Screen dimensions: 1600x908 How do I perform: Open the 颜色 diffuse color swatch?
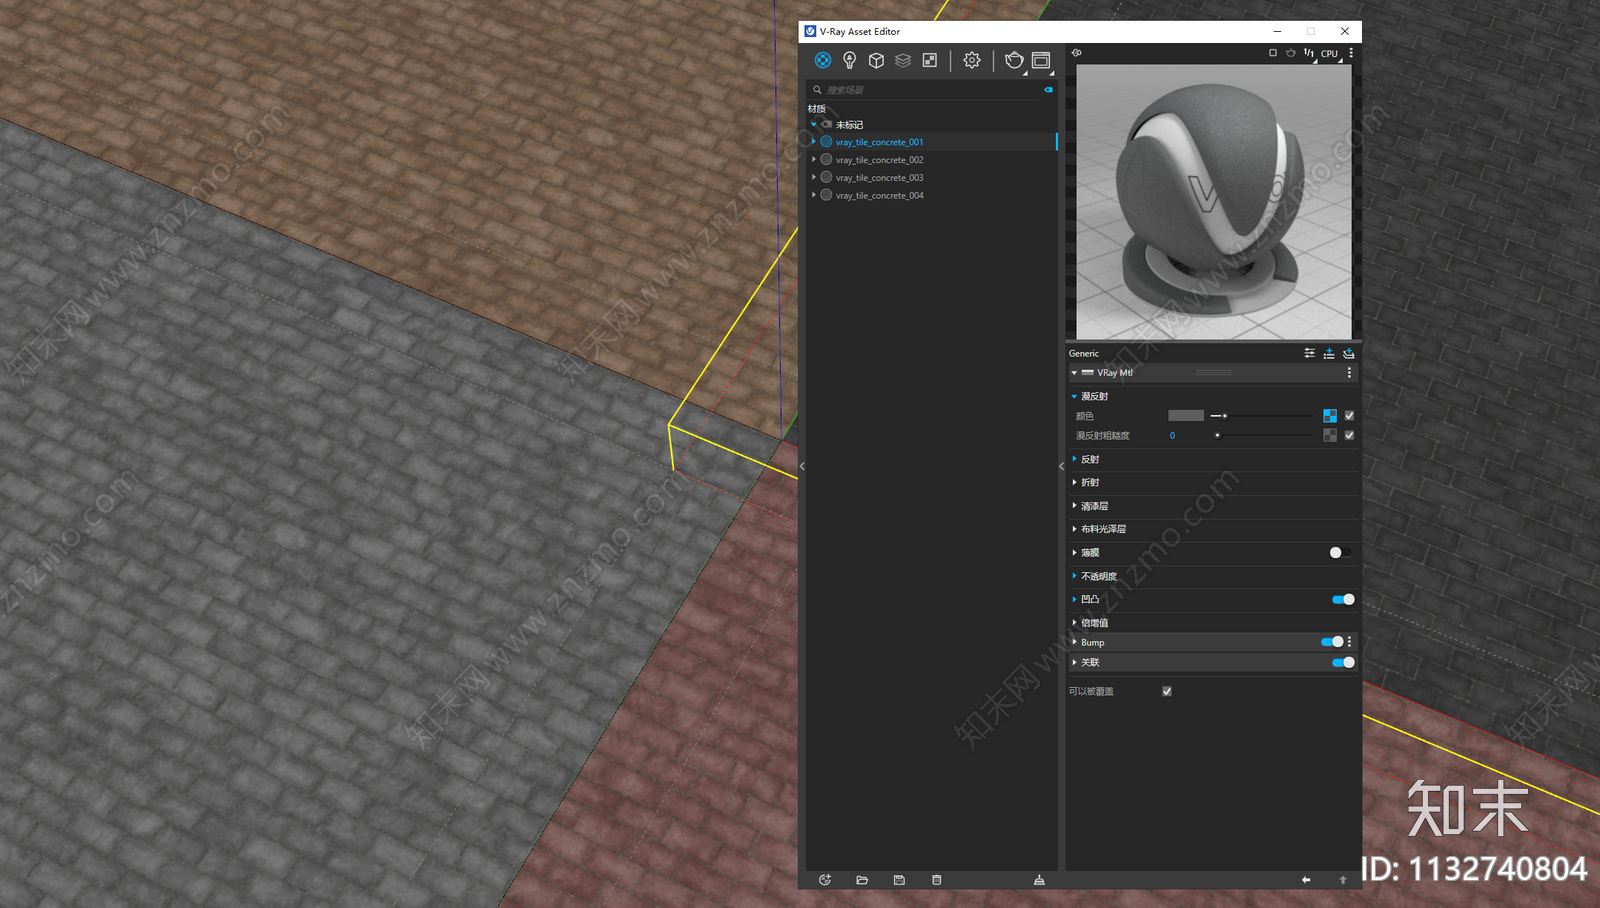coord(1186,415)
